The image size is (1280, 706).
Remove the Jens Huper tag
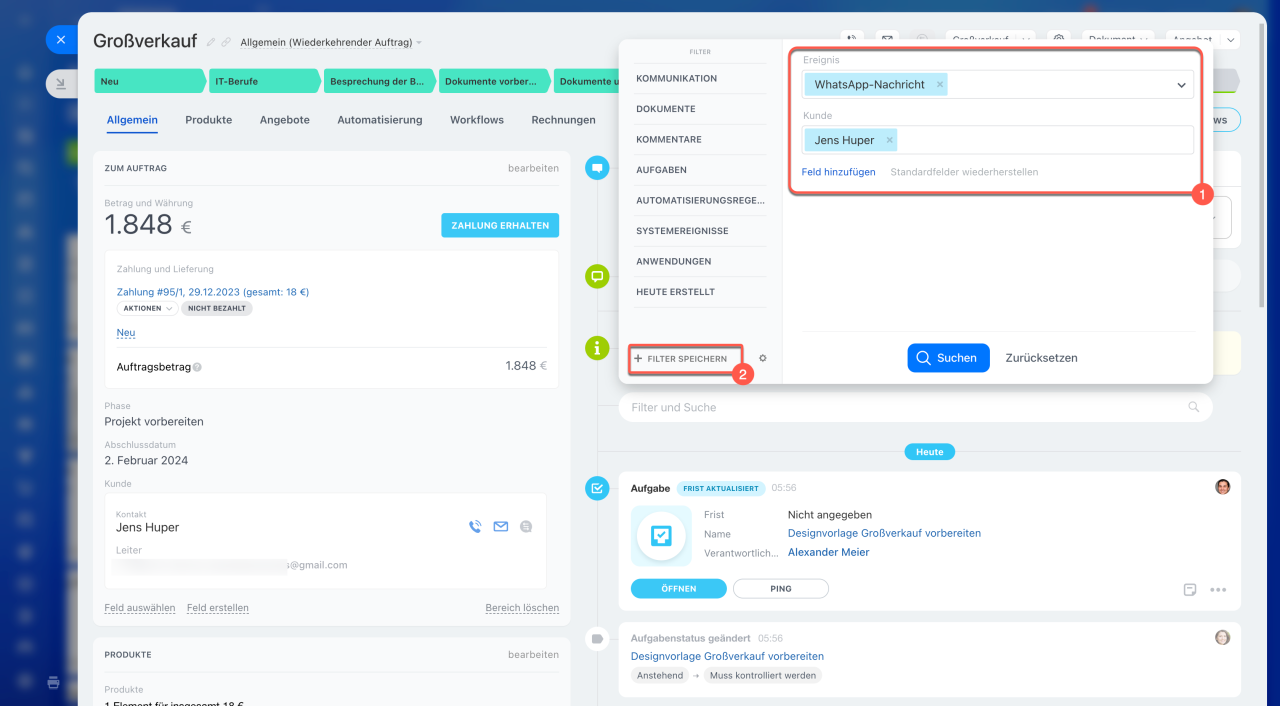(889, 140)
